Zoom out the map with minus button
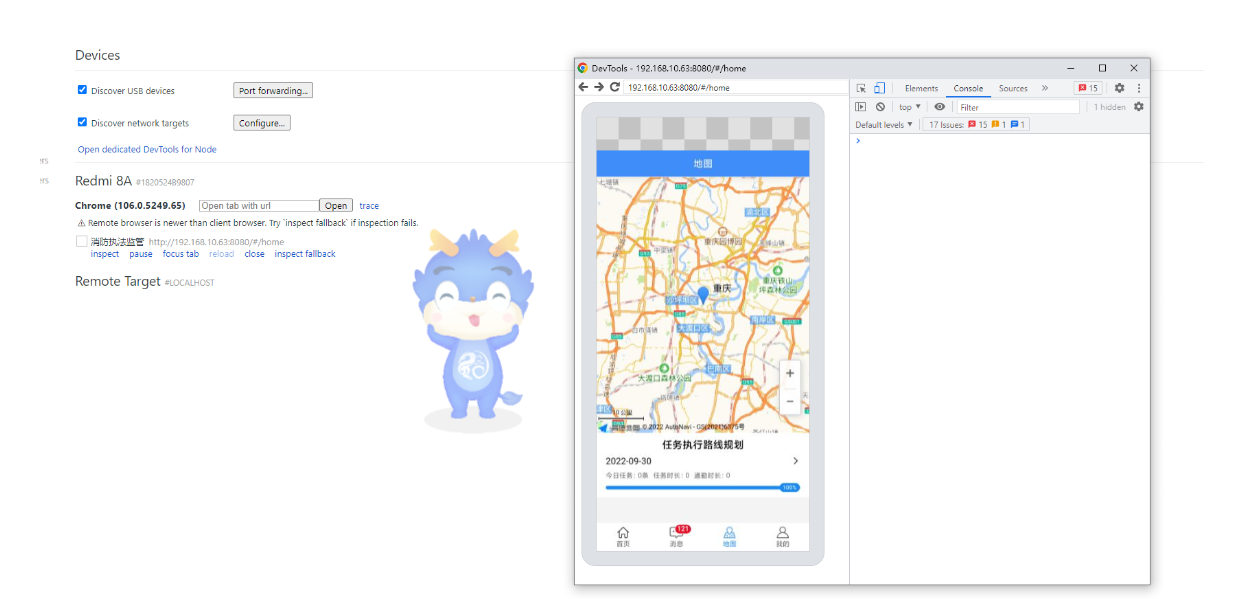 click(790, 401)
